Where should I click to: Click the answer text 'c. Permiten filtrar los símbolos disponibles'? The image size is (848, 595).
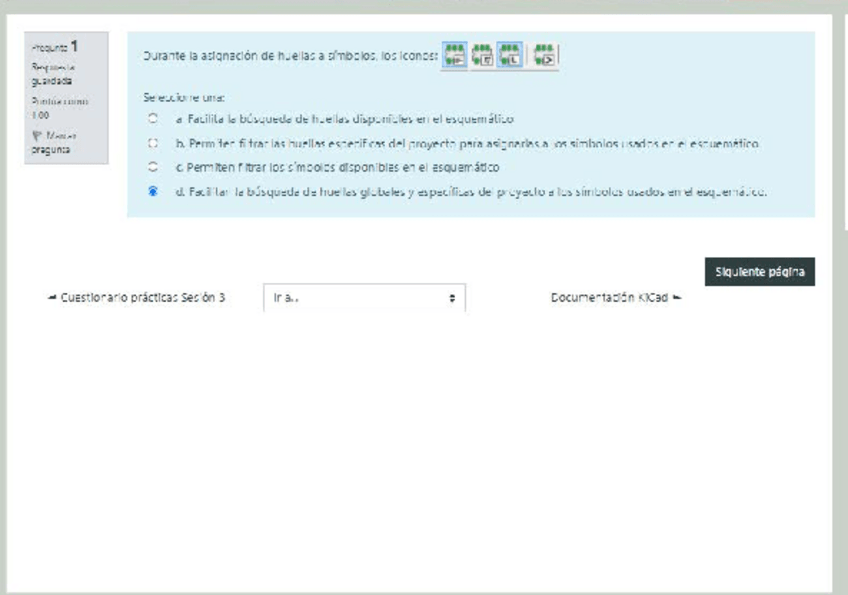click(x=337, y=167)
